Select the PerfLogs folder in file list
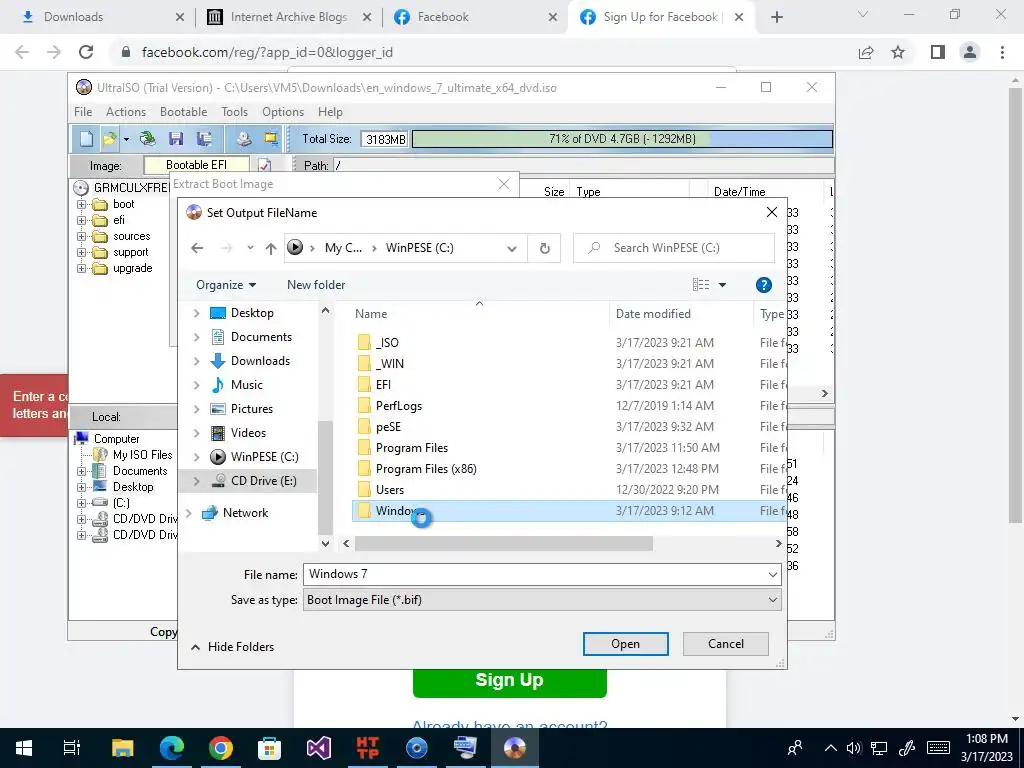Screen dimensions: 1024x768 coord(398,406)
